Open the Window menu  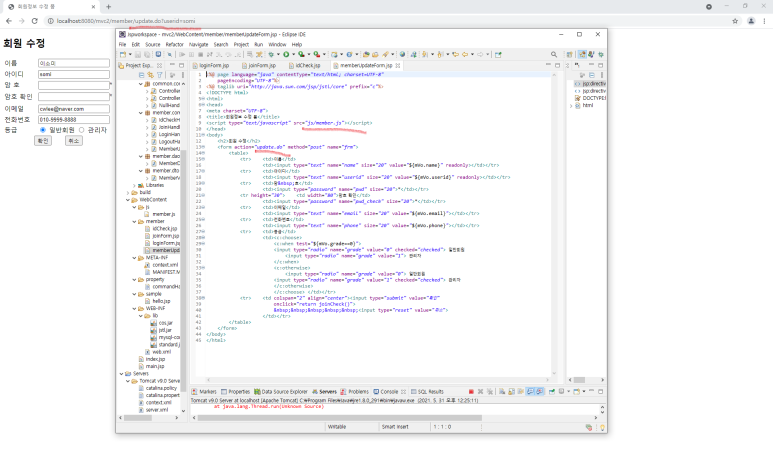[x=277, y=44]
